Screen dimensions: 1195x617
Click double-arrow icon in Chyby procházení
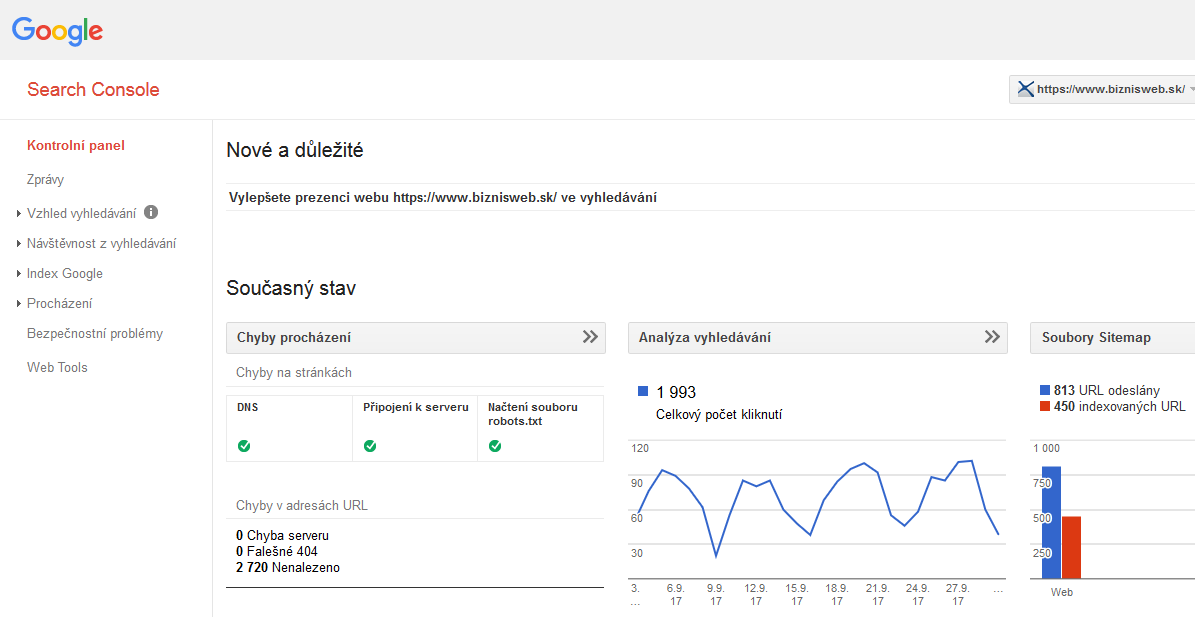point(590,337)
